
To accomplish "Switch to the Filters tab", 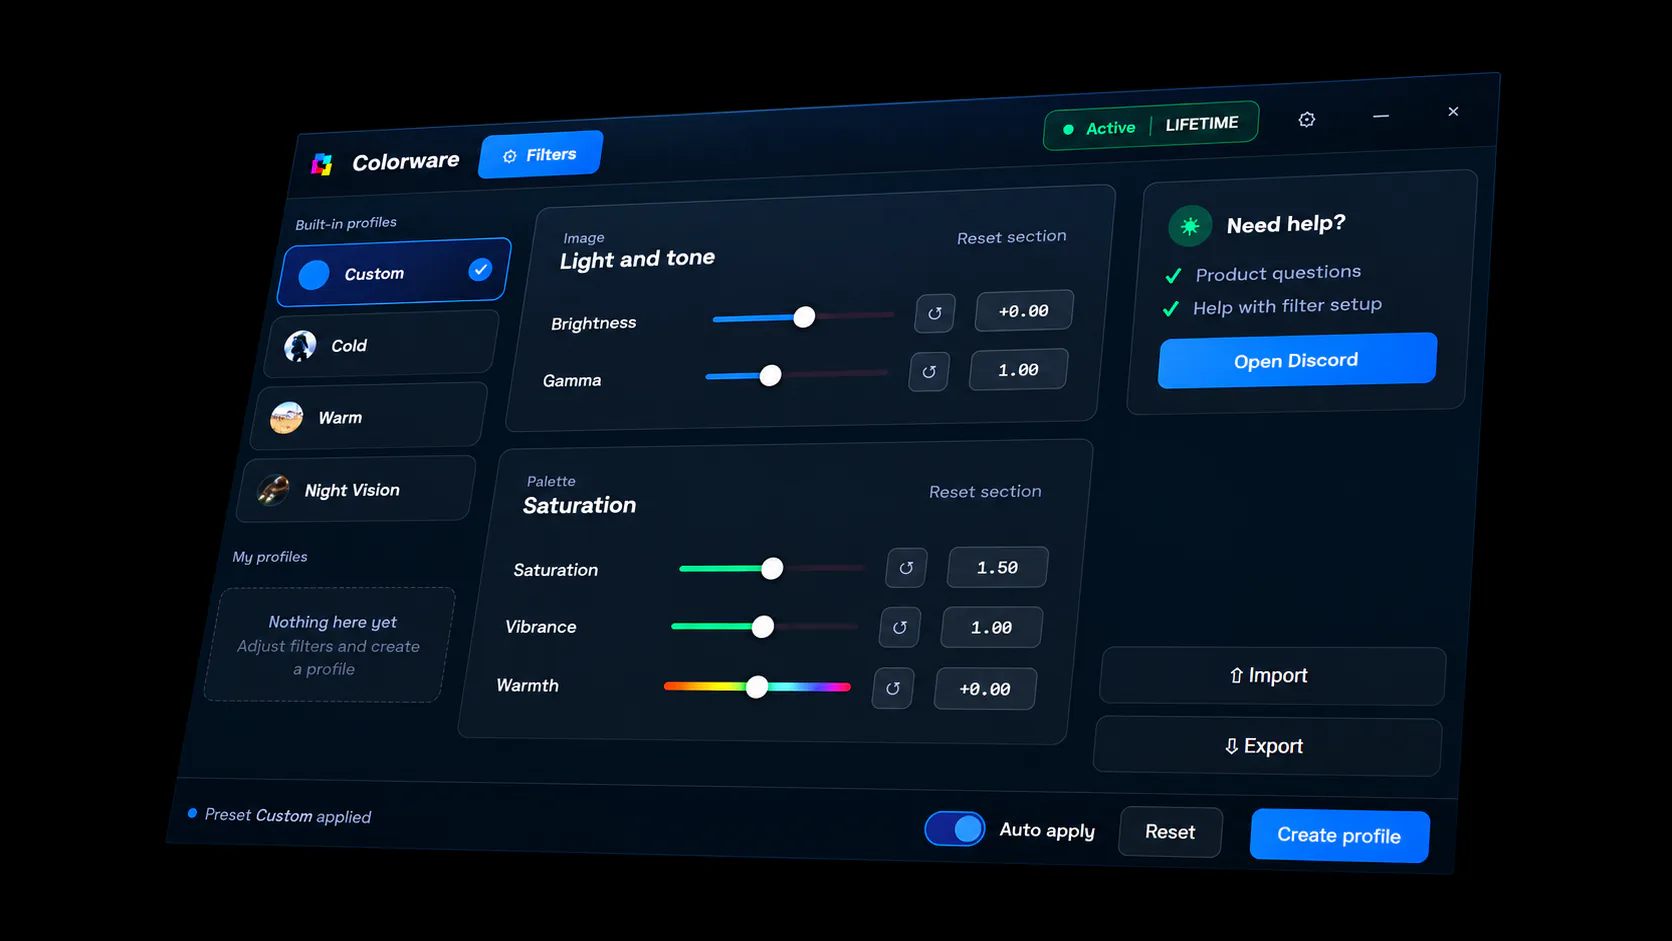I will [541, 155].
